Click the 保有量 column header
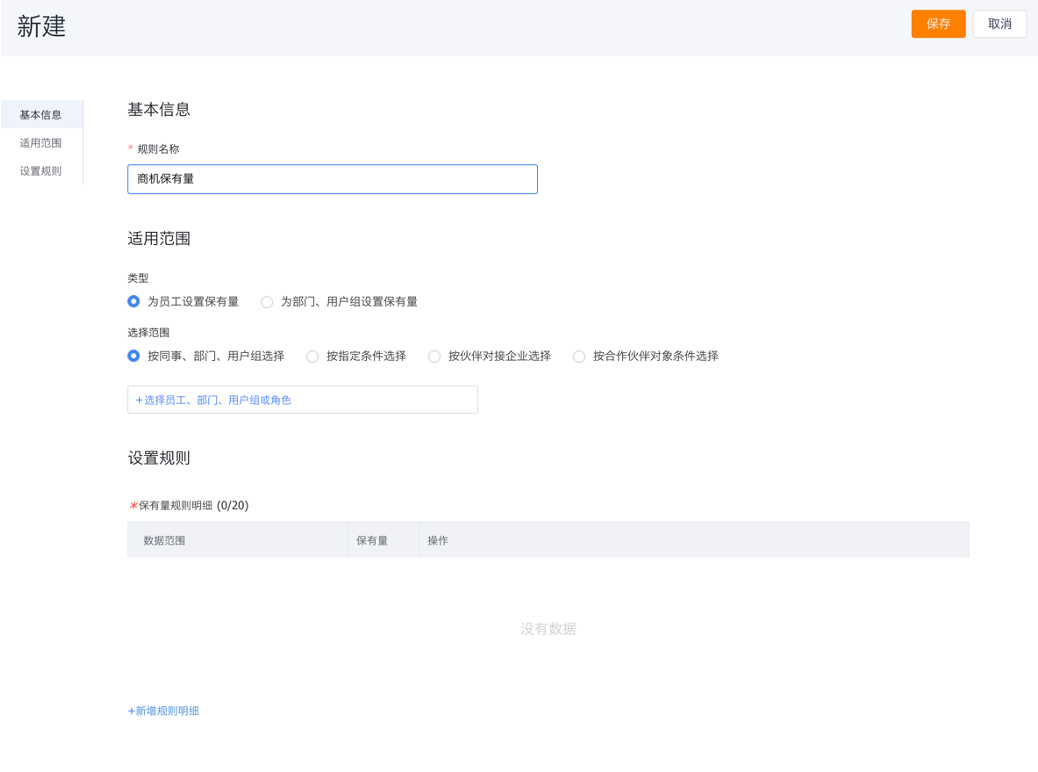 [x=372, y=540]
